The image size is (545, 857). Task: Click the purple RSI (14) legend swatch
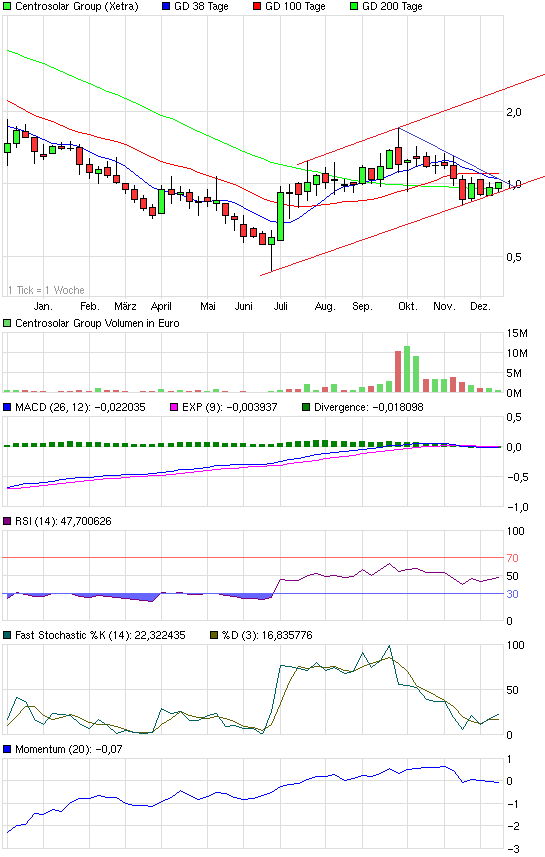coord(7,521)
